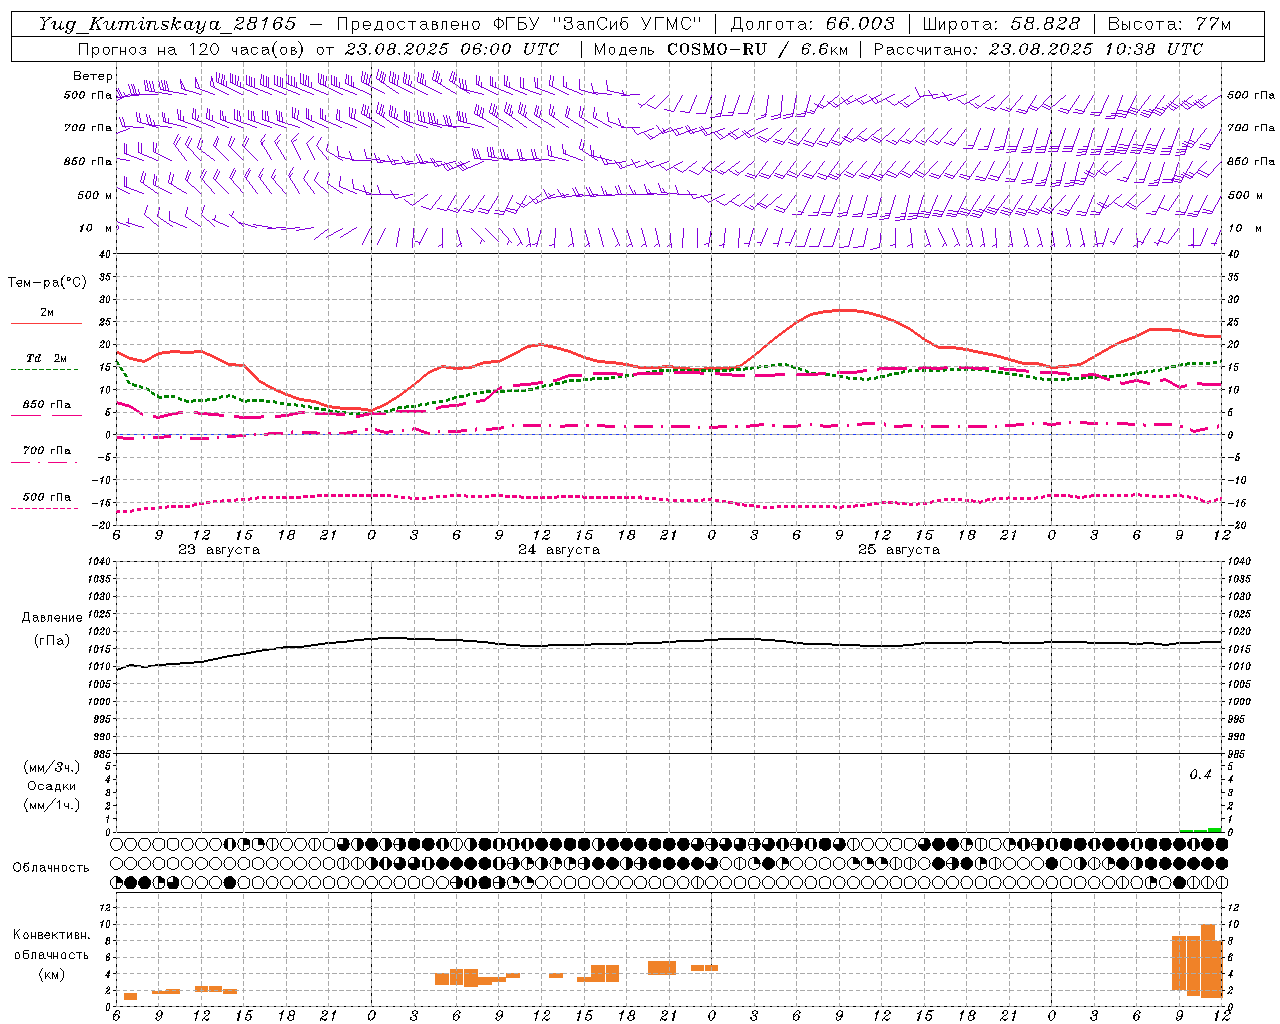1280x1024 pixels.
Task: Click the black surface pressure curve
Action: pyautogui.click(x=670, y=642)
